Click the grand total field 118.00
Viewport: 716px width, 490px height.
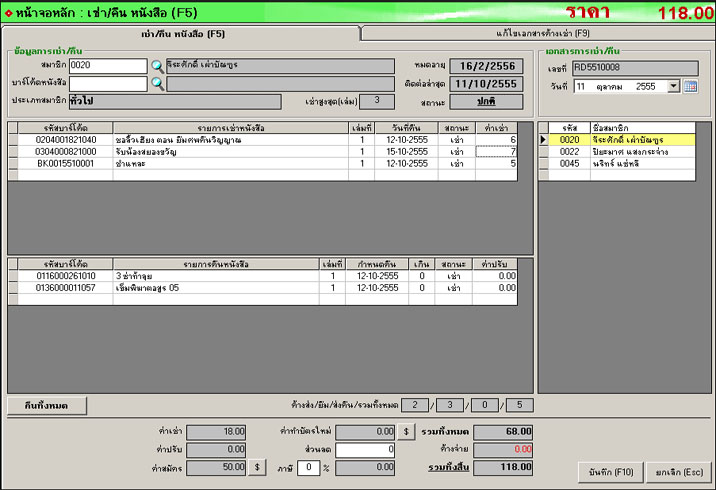tap(503, 468)
